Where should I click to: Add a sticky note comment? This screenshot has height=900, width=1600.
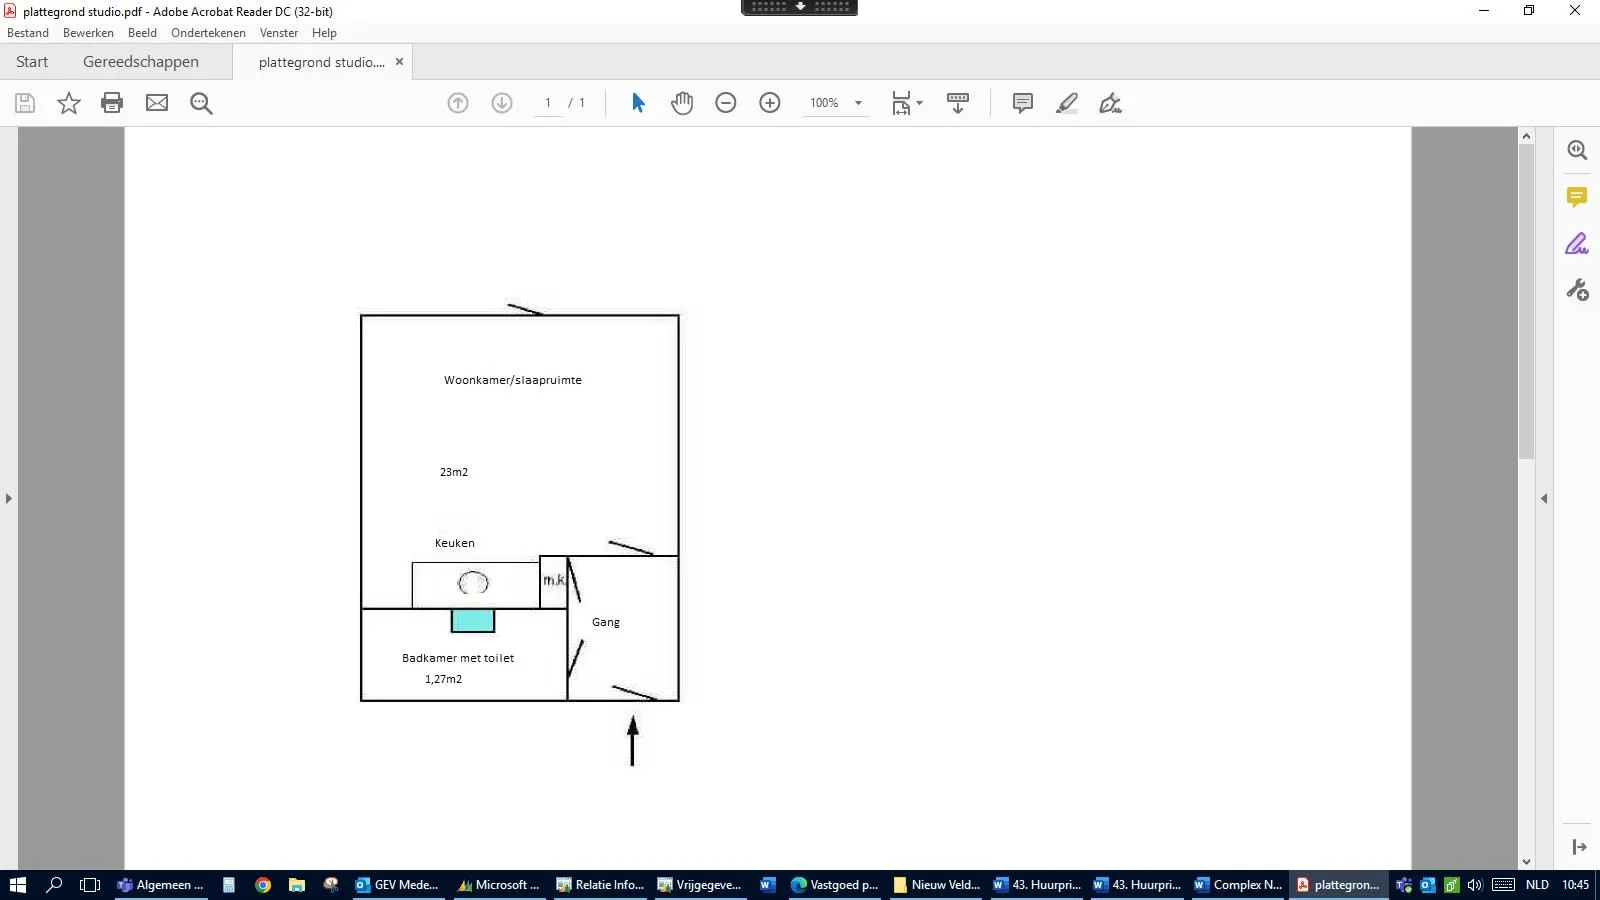tap(1022, 103)
